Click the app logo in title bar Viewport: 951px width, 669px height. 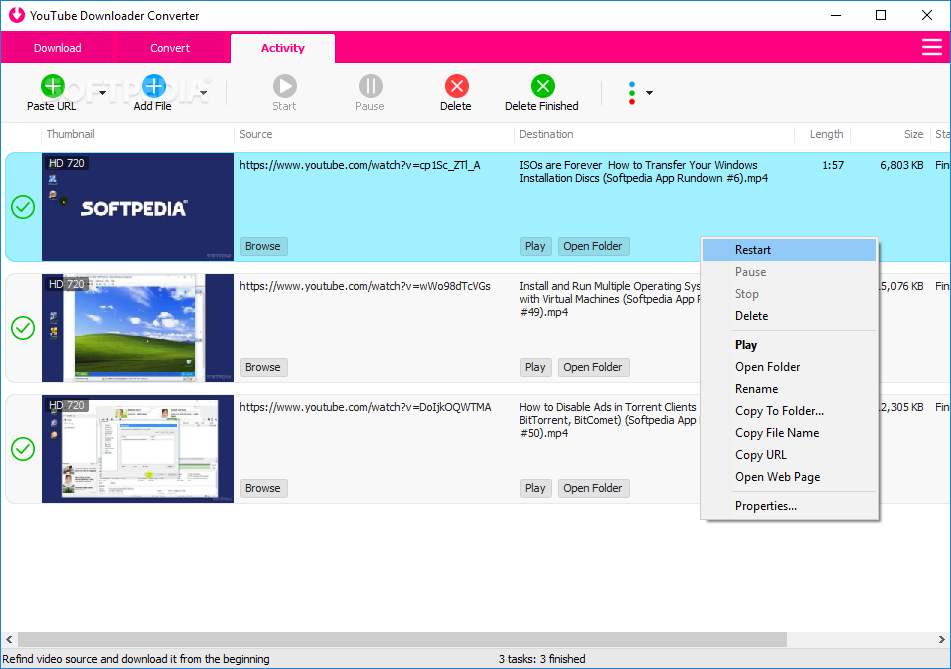(x=16, y=15)
